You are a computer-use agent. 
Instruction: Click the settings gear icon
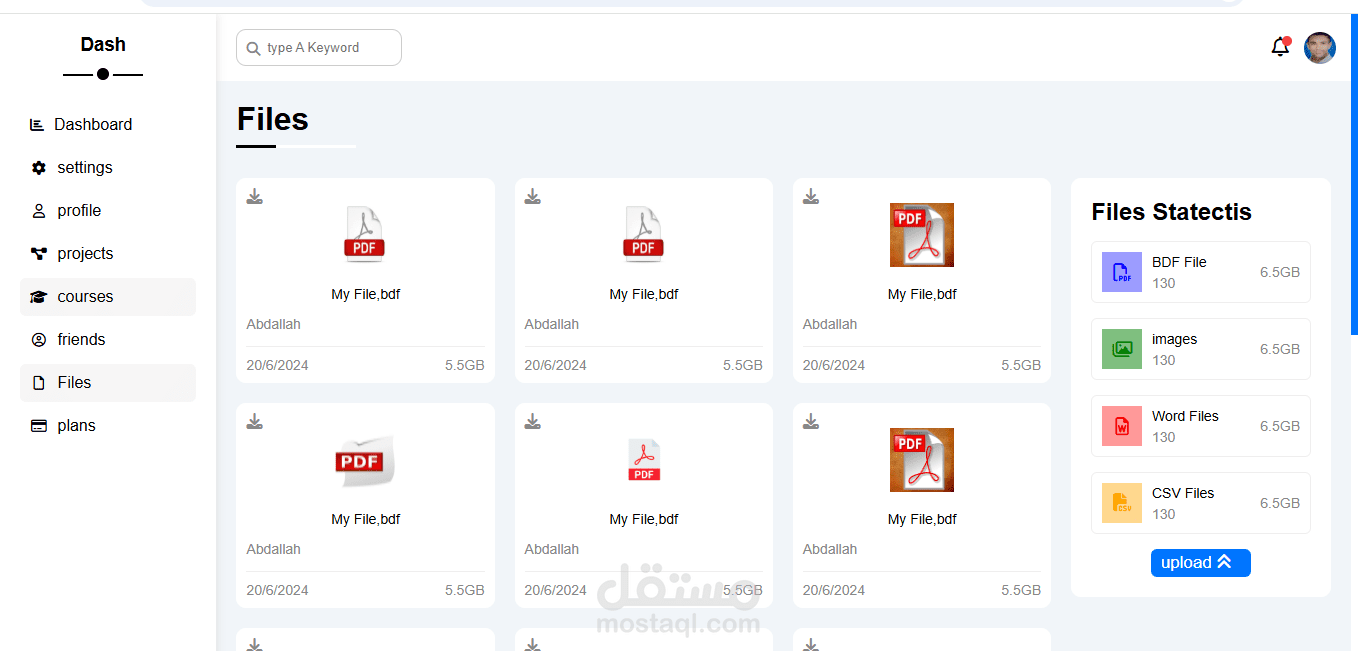(39, 168)
